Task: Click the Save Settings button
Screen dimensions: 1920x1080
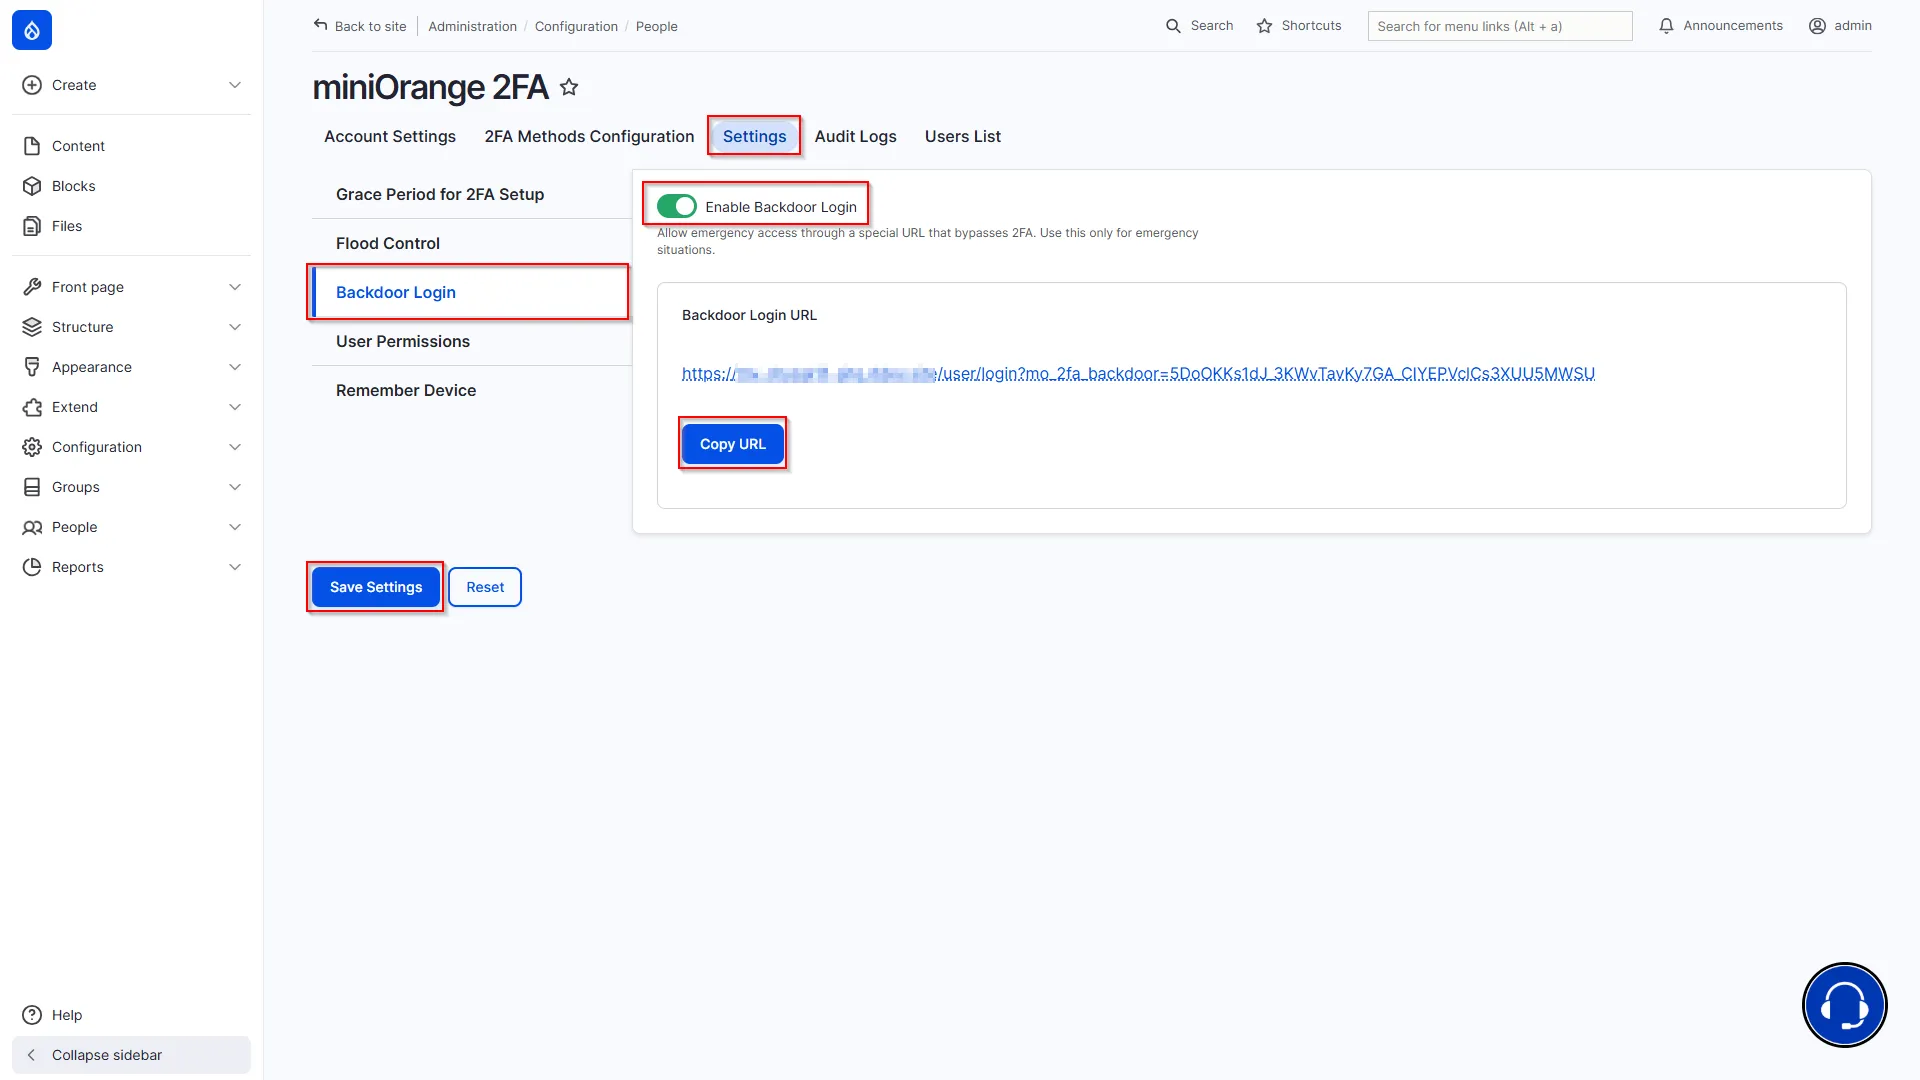Action: click(376, 587)
